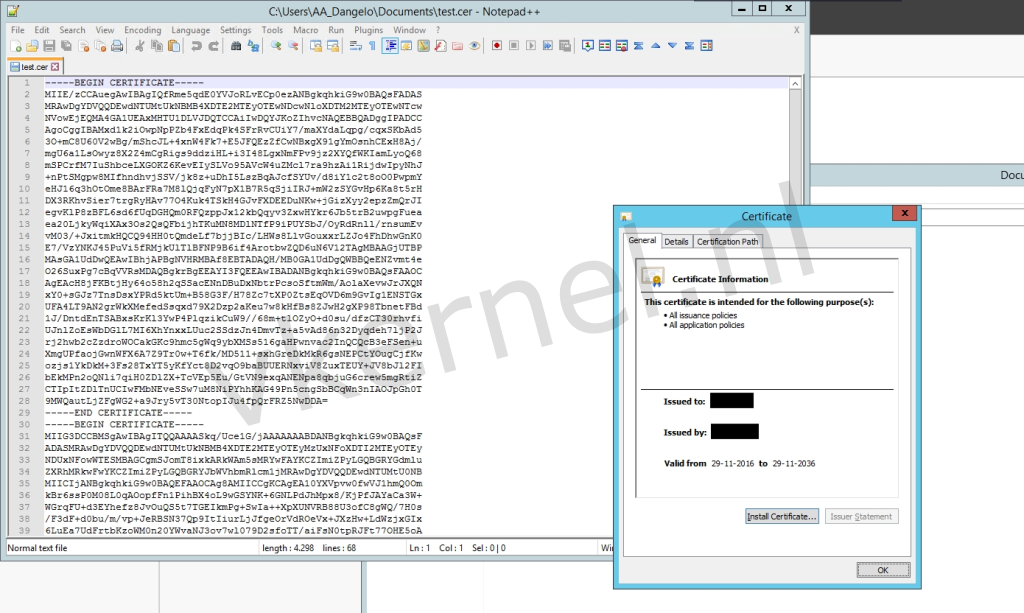Toggle Show All Characters display
Screen dimensions: 1024x613
point(374,46)
